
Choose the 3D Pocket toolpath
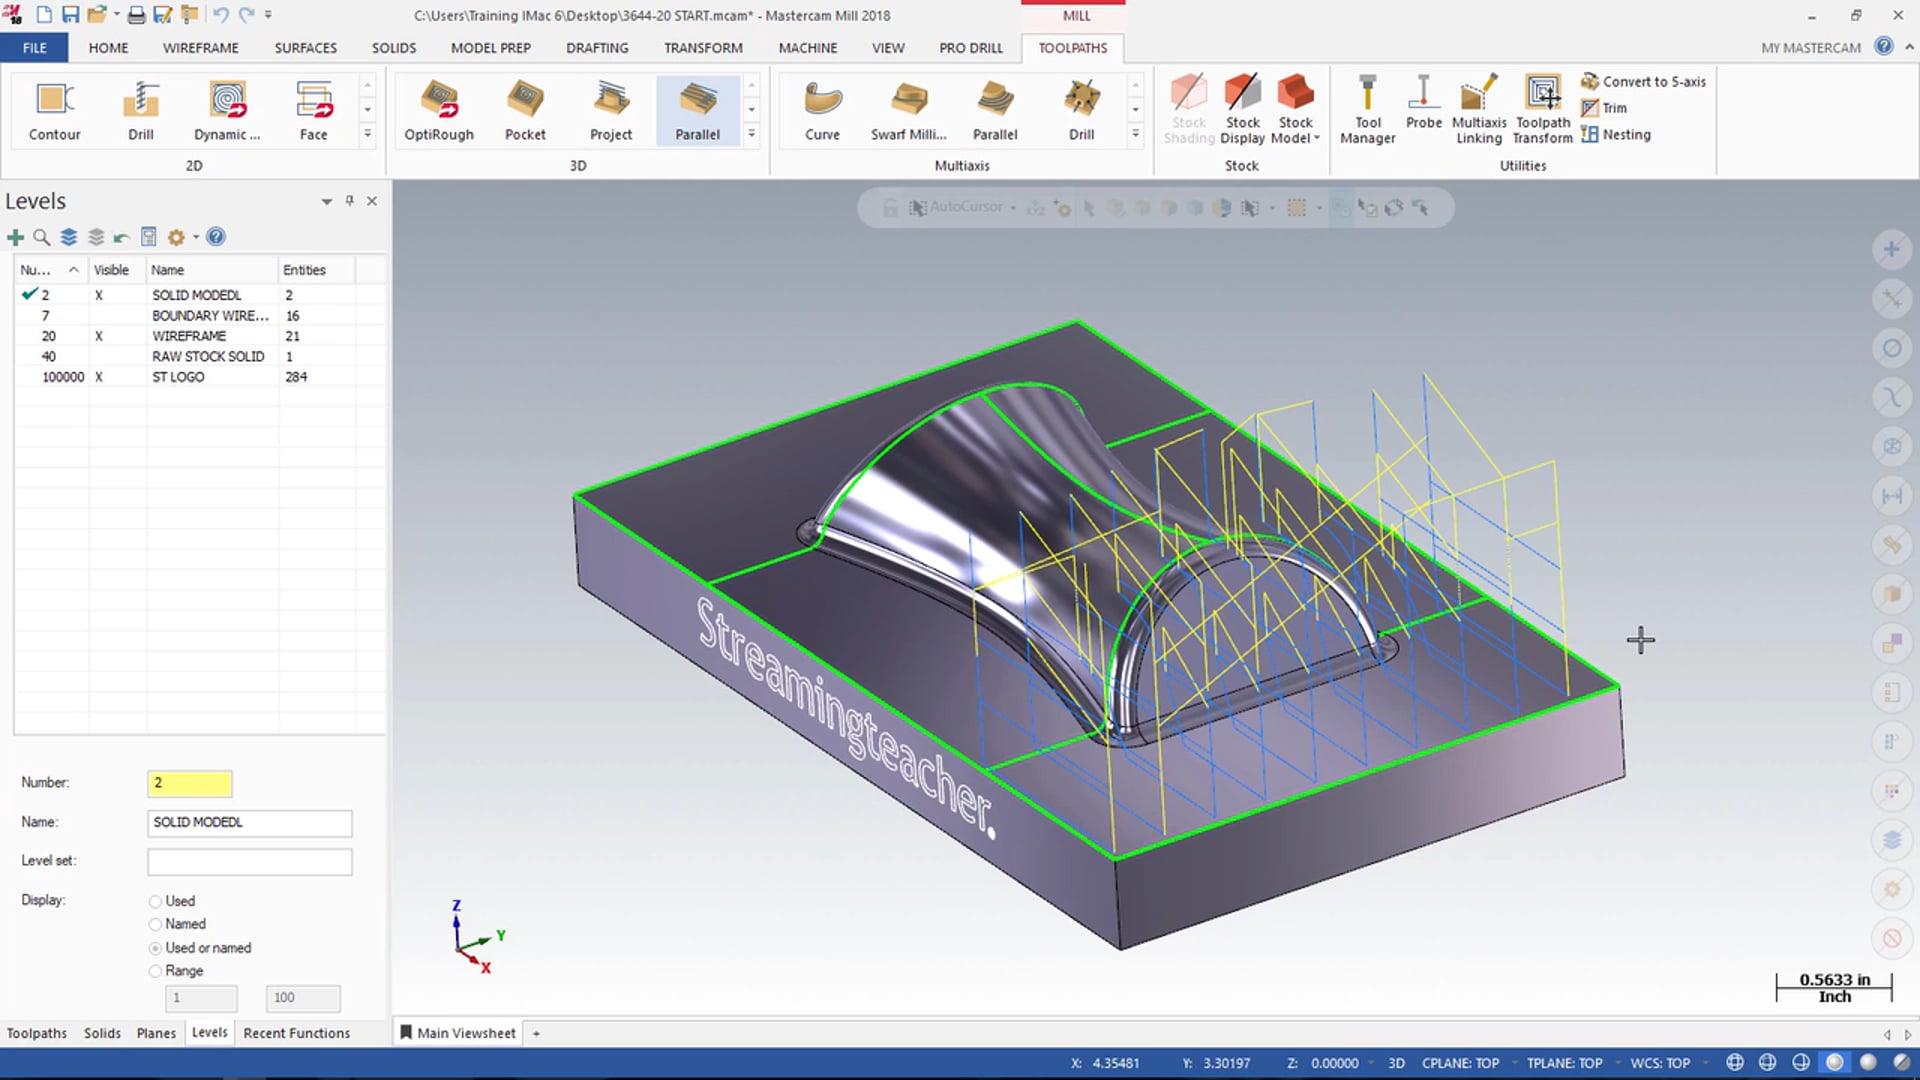[525, 111]
